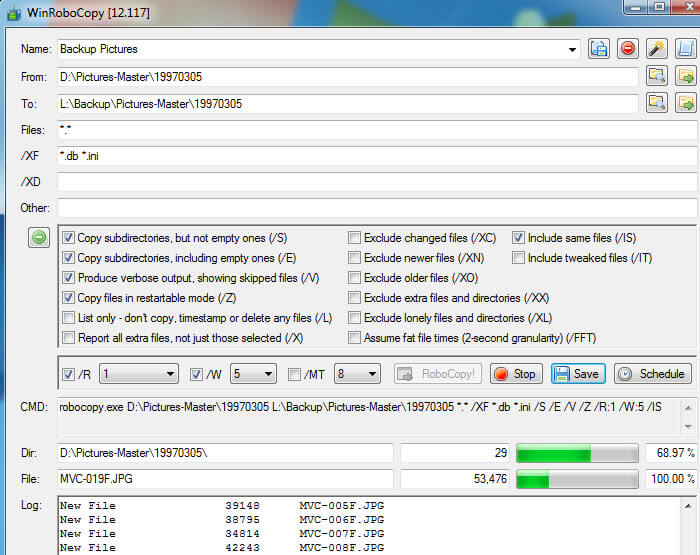Enable the /MT multithread checkbox

(294, 374)
